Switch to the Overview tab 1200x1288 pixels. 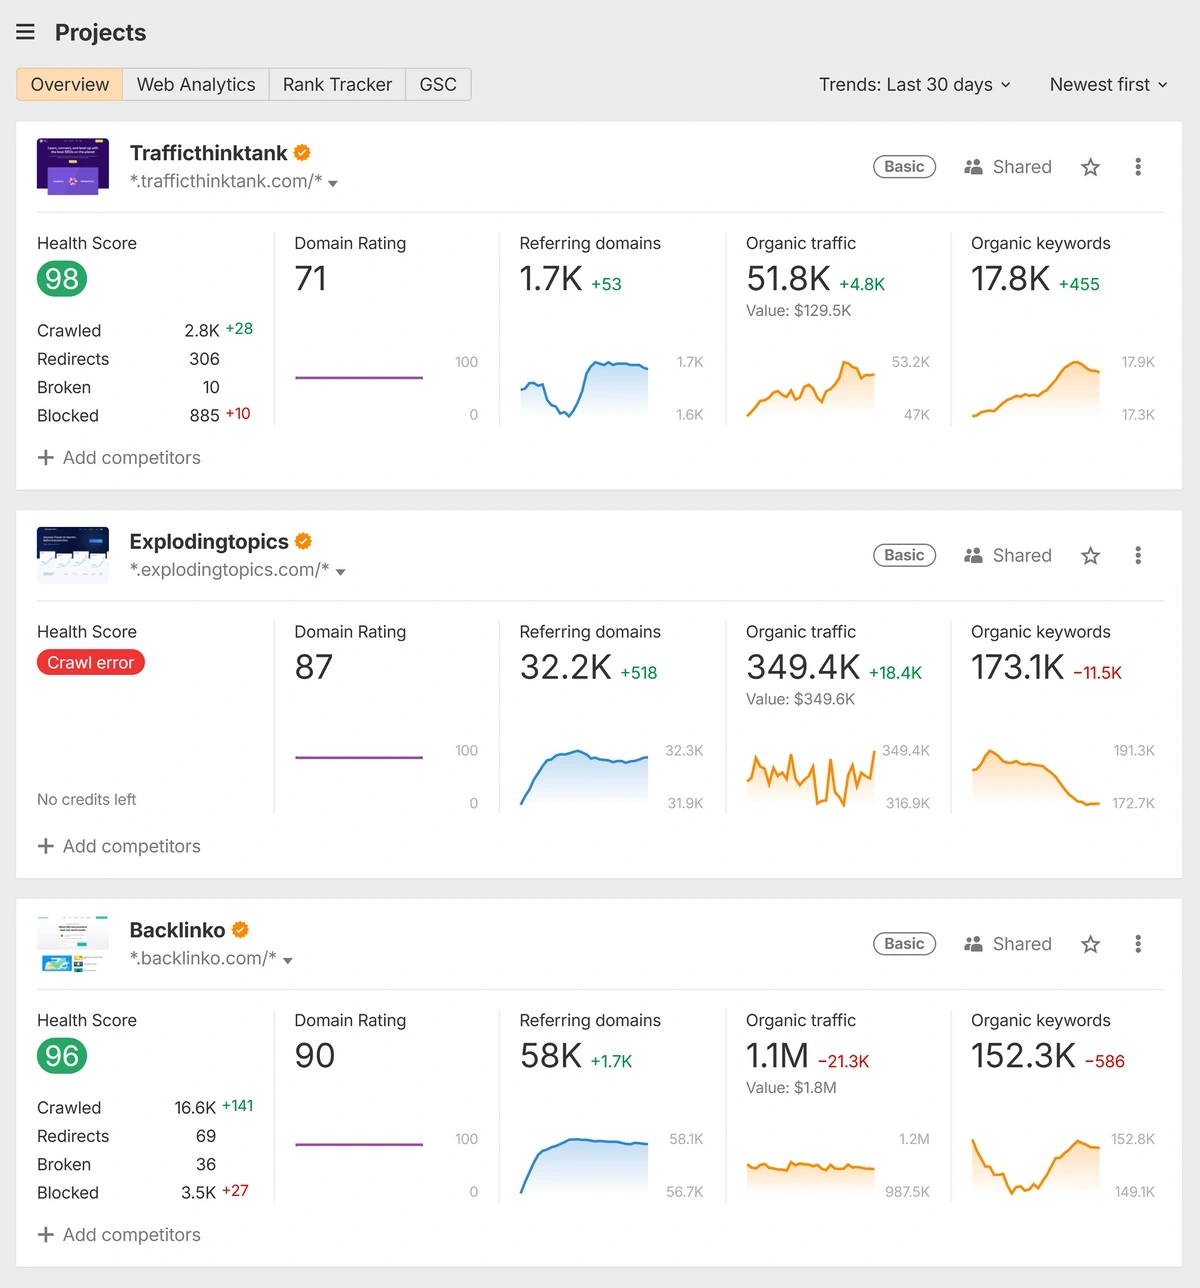tap(70, 85)
